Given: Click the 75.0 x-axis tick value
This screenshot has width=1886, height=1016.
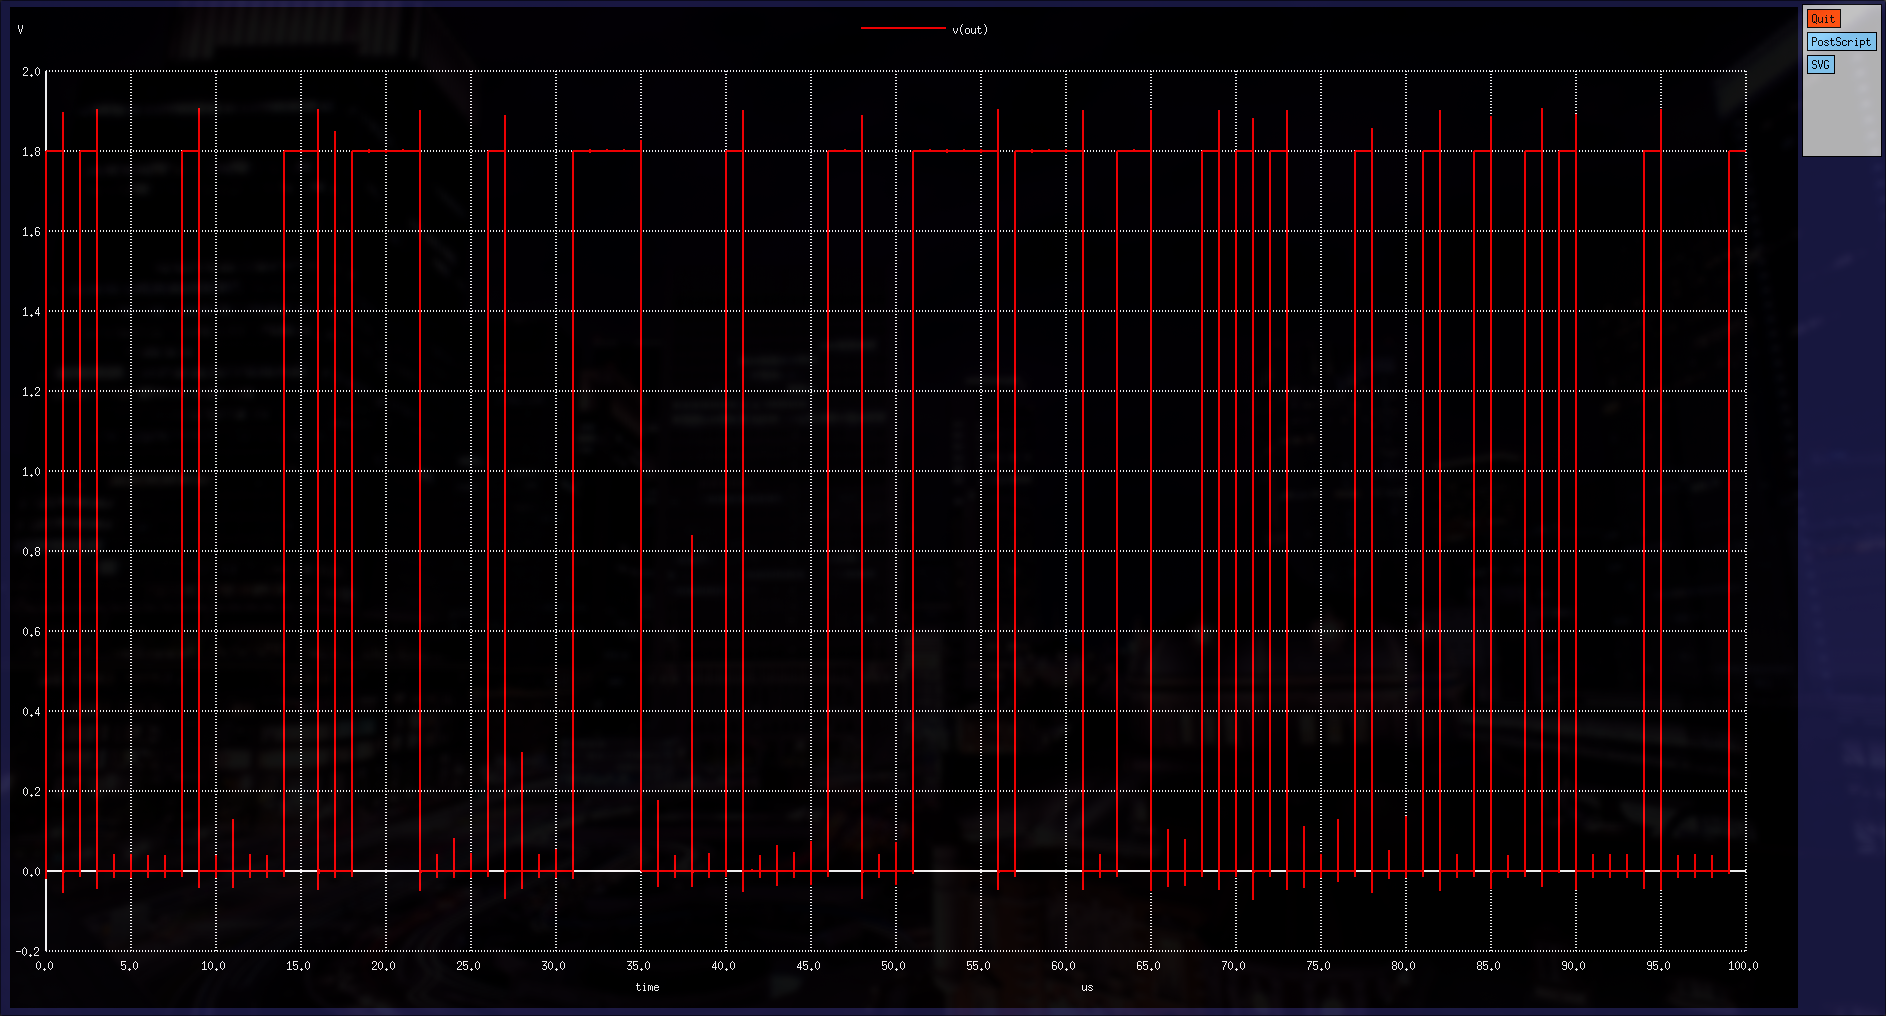Looking at the screenshot, I should point(1318,966).
